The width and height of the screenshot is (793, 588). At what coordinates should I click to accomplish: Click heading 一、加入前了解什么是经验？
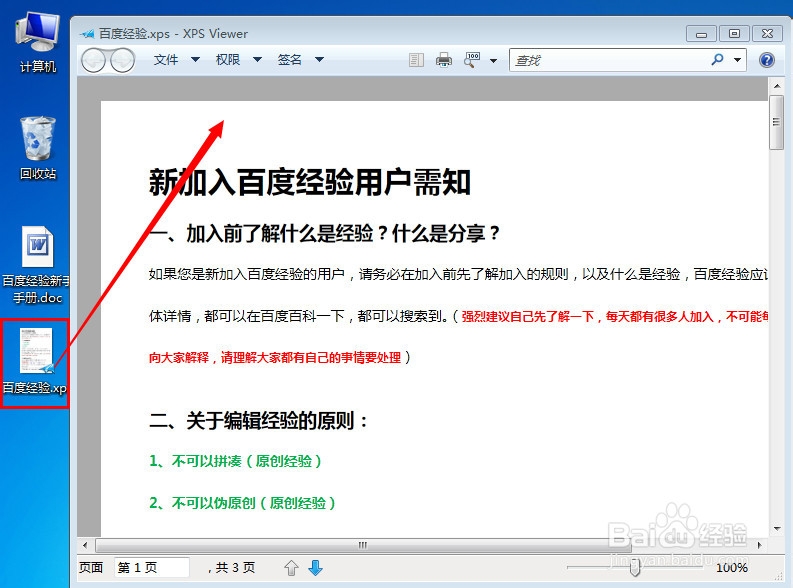tap(261, 234)
